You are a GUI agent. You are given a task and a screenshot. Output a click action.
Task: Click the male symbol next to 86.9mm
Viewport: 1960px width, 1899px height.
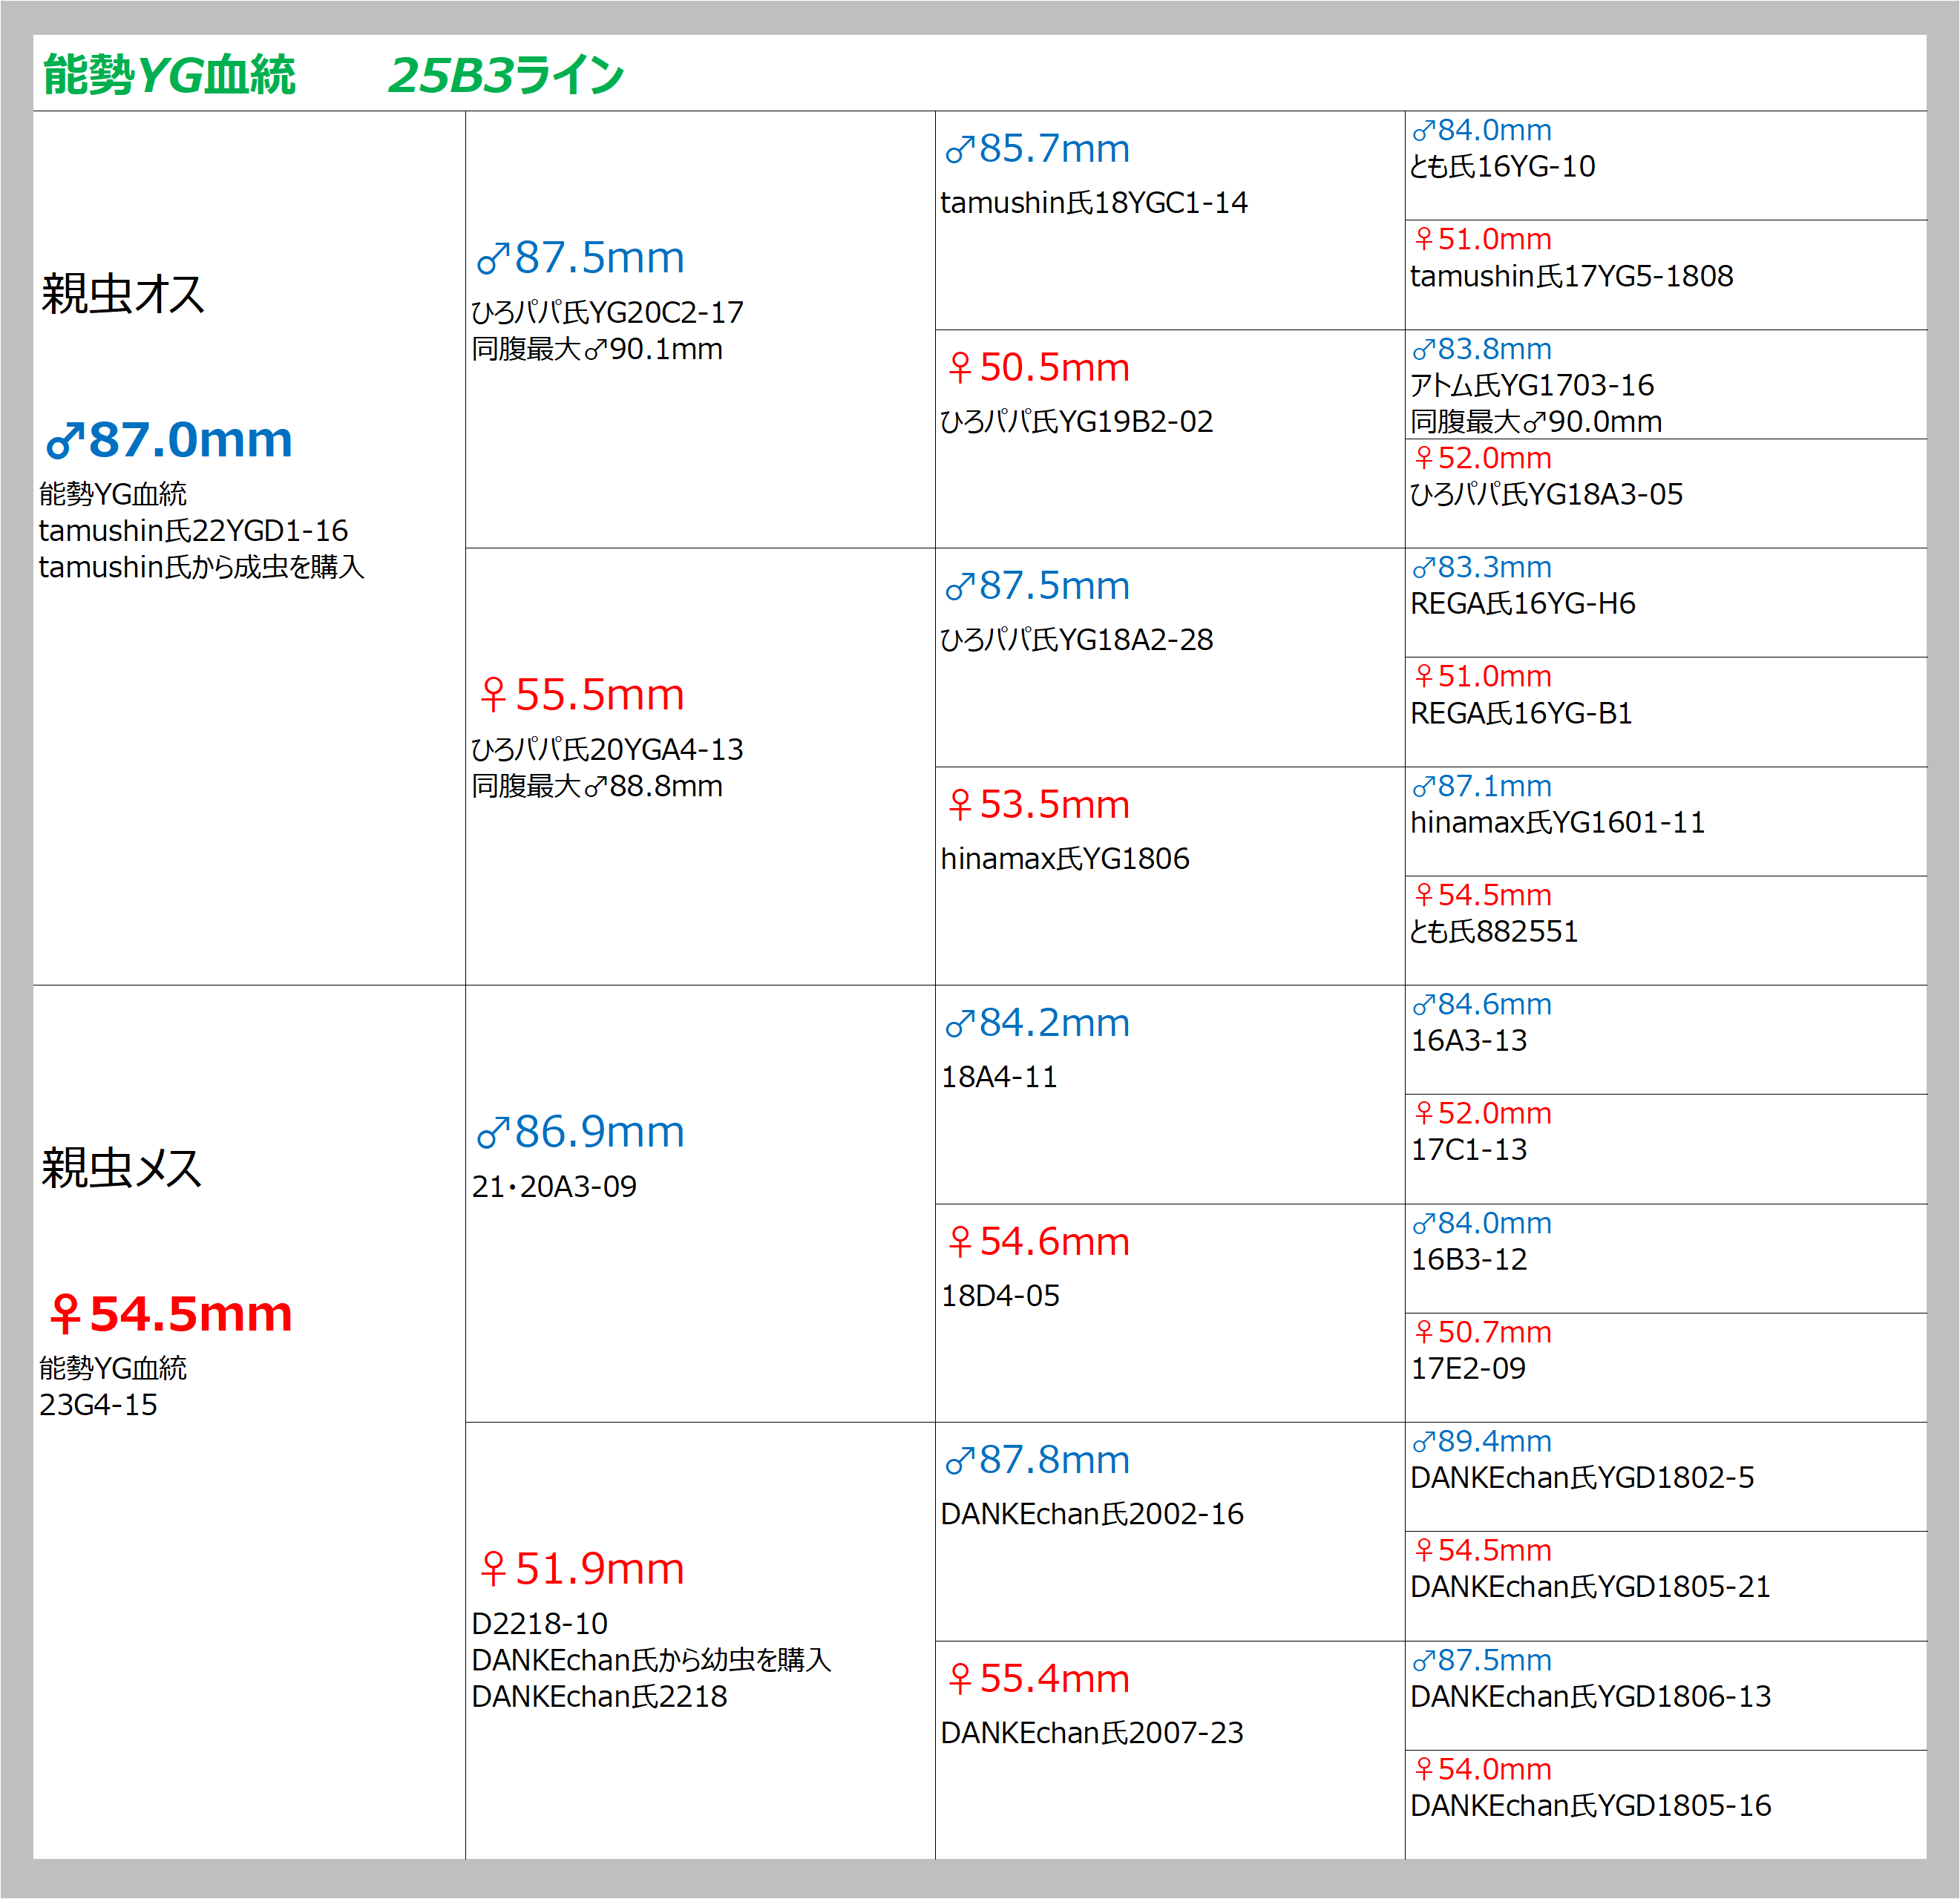[493, 1134]
